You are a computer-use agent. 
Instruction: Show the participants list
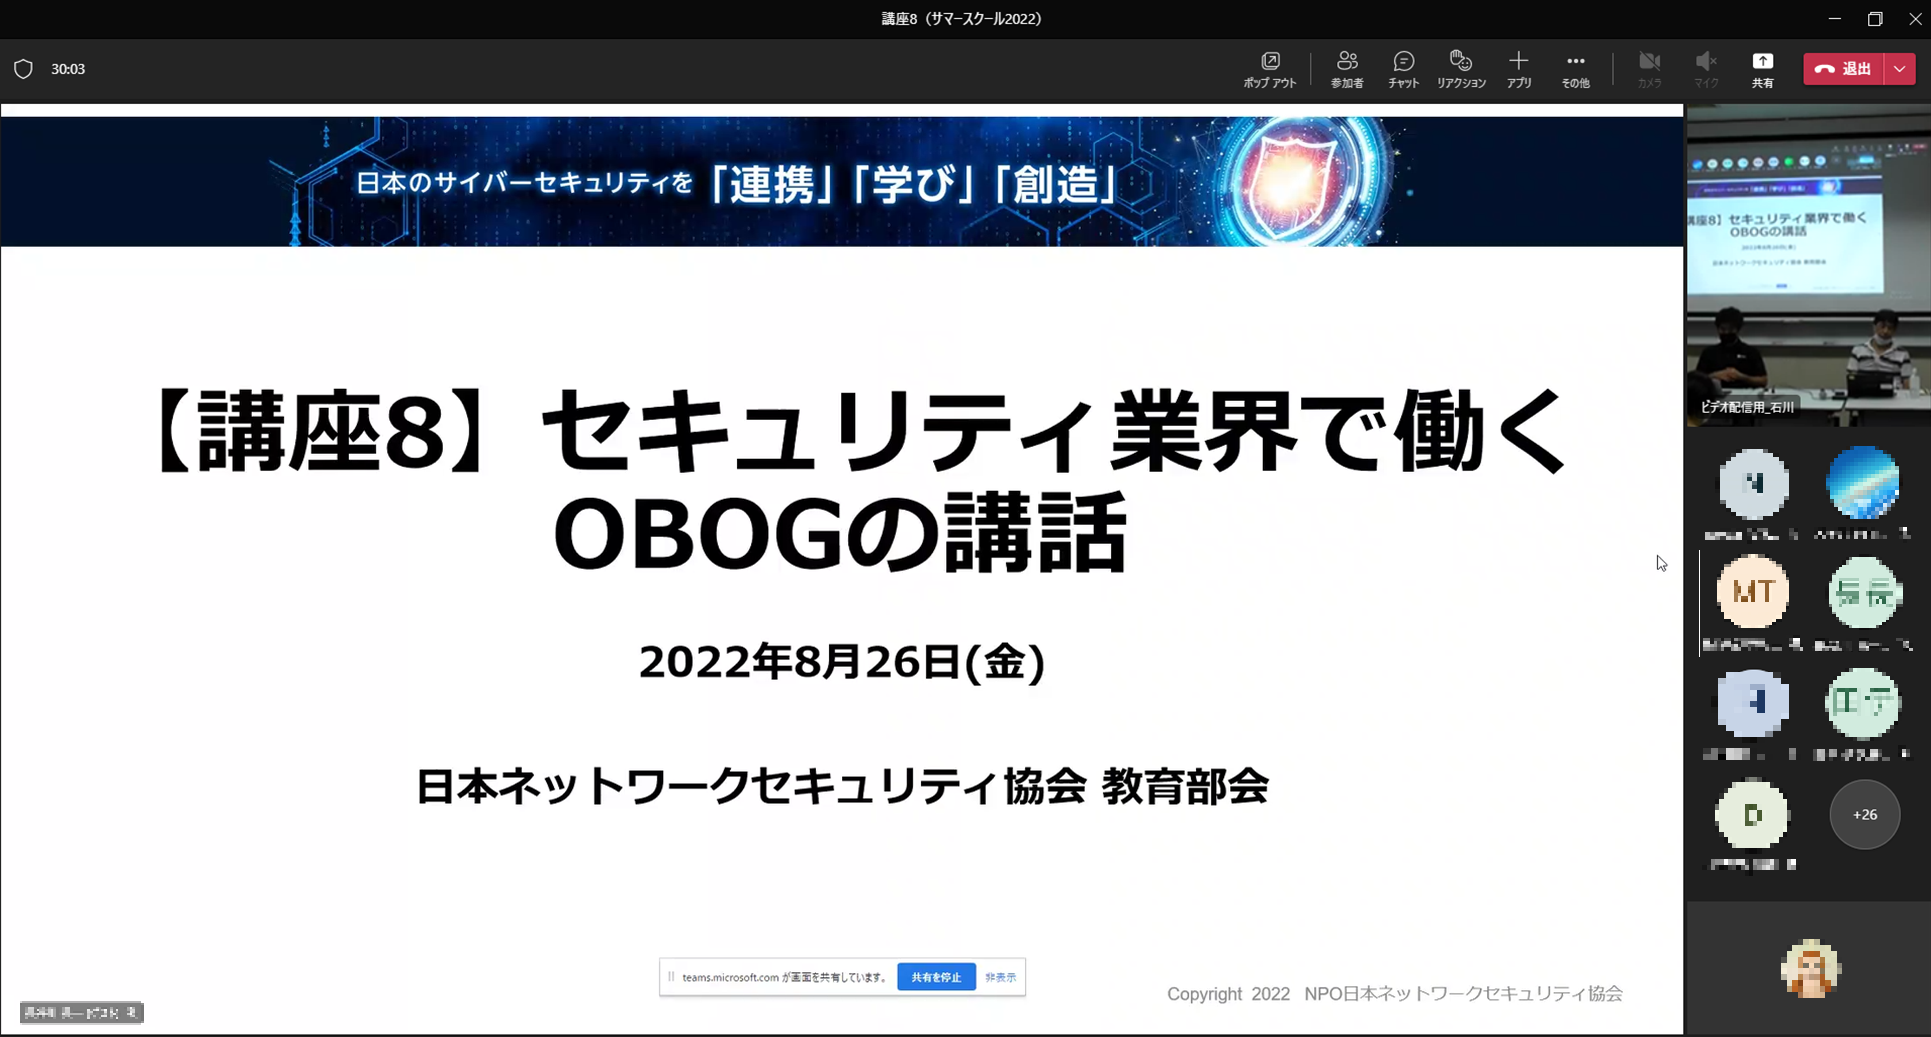coord(1347,69)
